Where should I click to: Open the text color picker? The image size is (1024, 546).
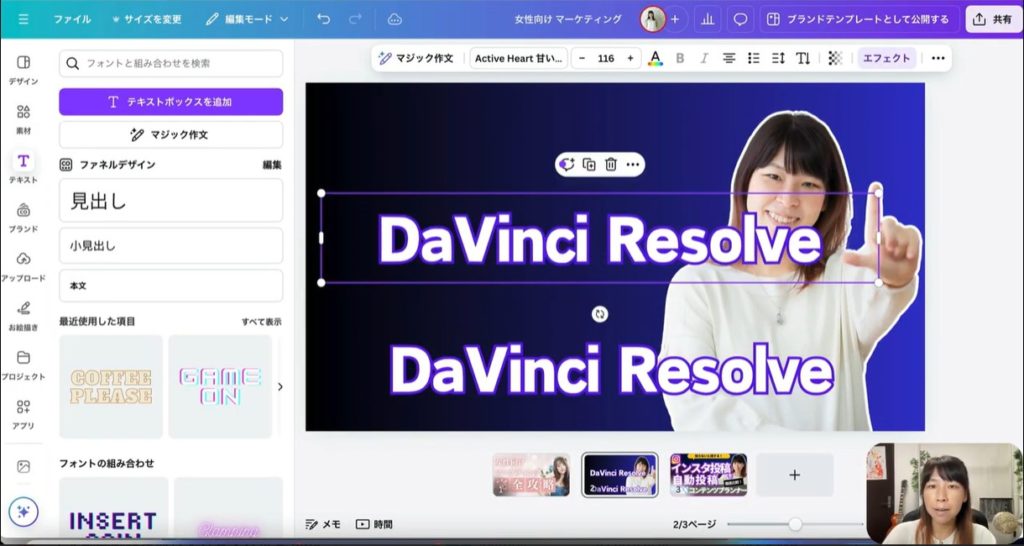pos(655,58)
